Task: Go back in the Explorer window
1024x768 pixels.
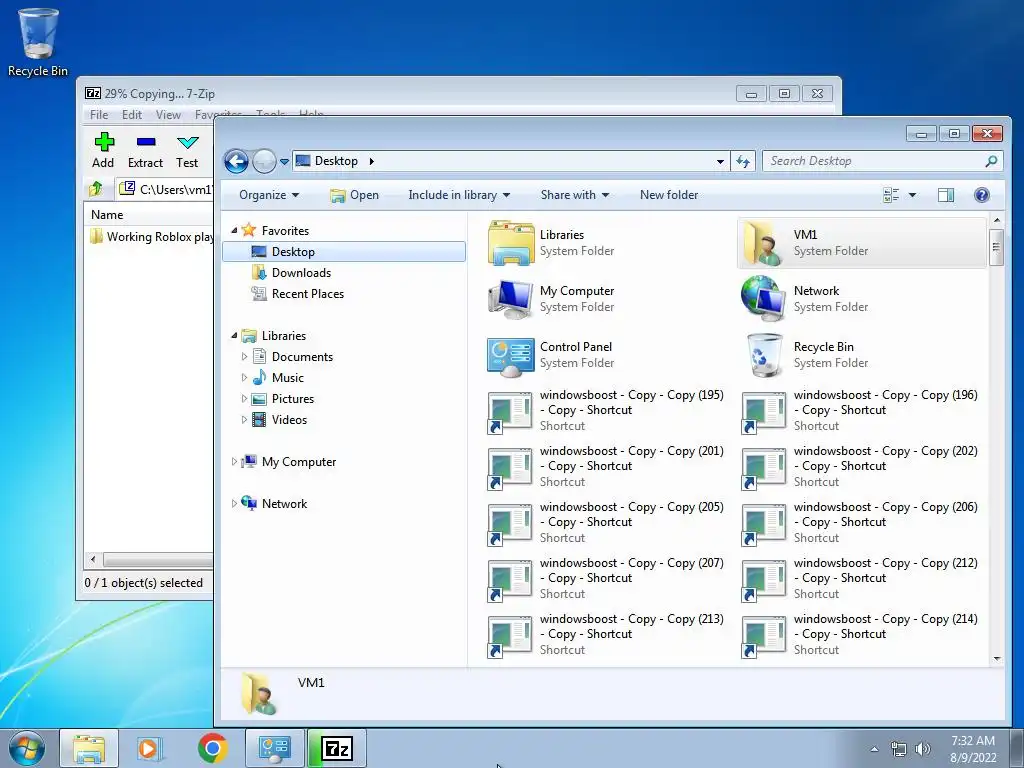Action: (x=236, y=161)
